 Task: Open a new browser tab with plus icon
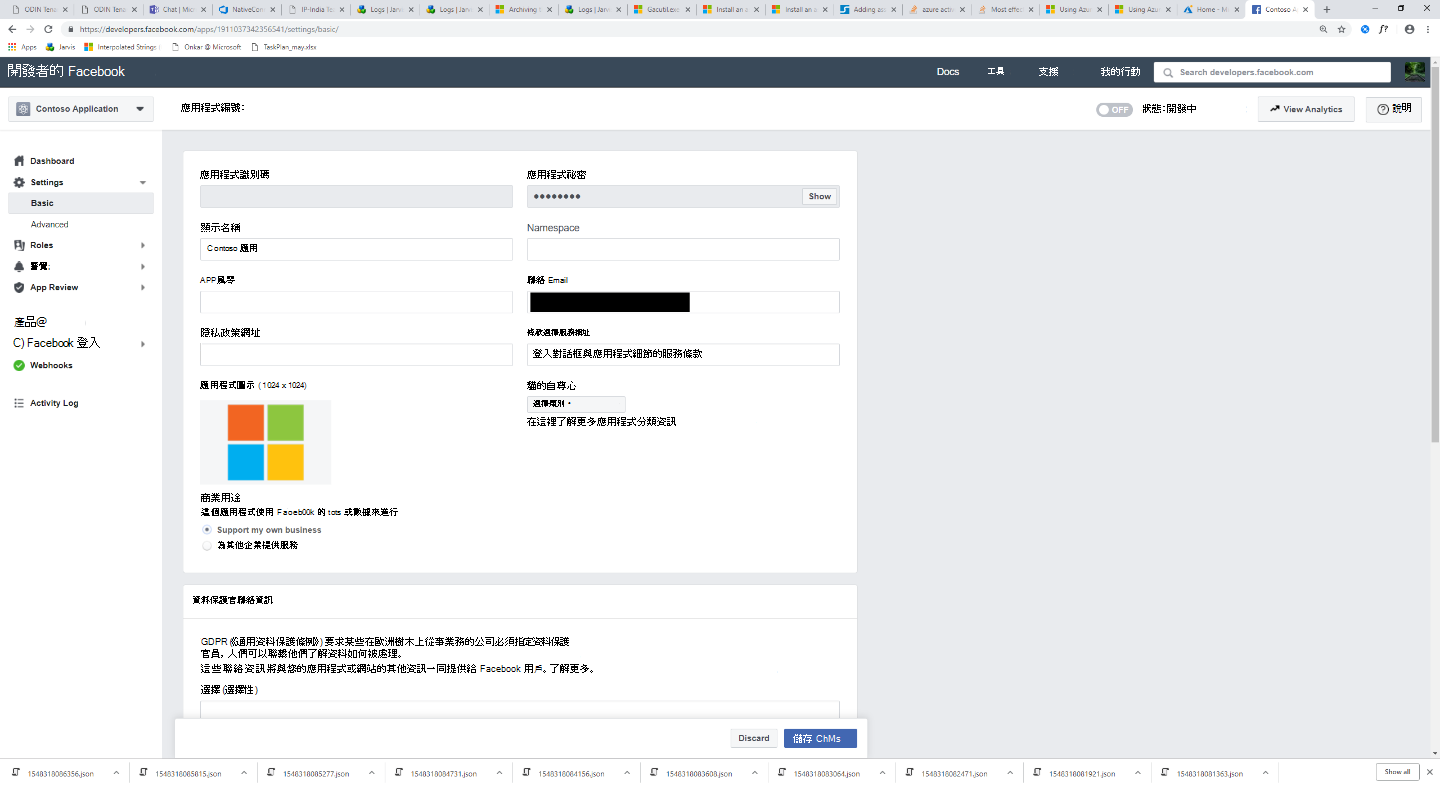pos(1327,9)
